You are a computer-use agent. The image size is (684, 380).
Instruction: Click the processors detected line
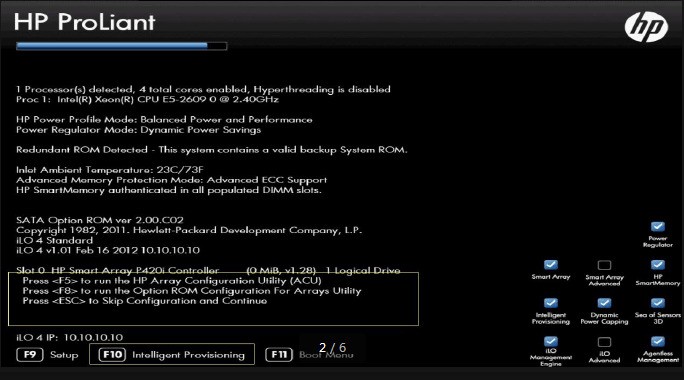coord(203,89)
